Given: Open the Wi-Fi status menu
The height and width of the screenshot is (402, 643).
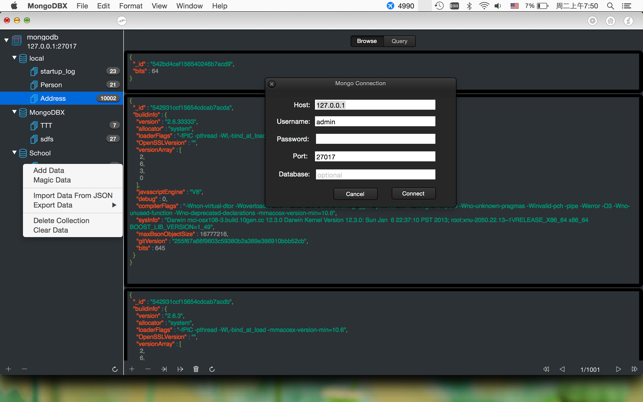Looking at the screenshot, I should point(484,6).
